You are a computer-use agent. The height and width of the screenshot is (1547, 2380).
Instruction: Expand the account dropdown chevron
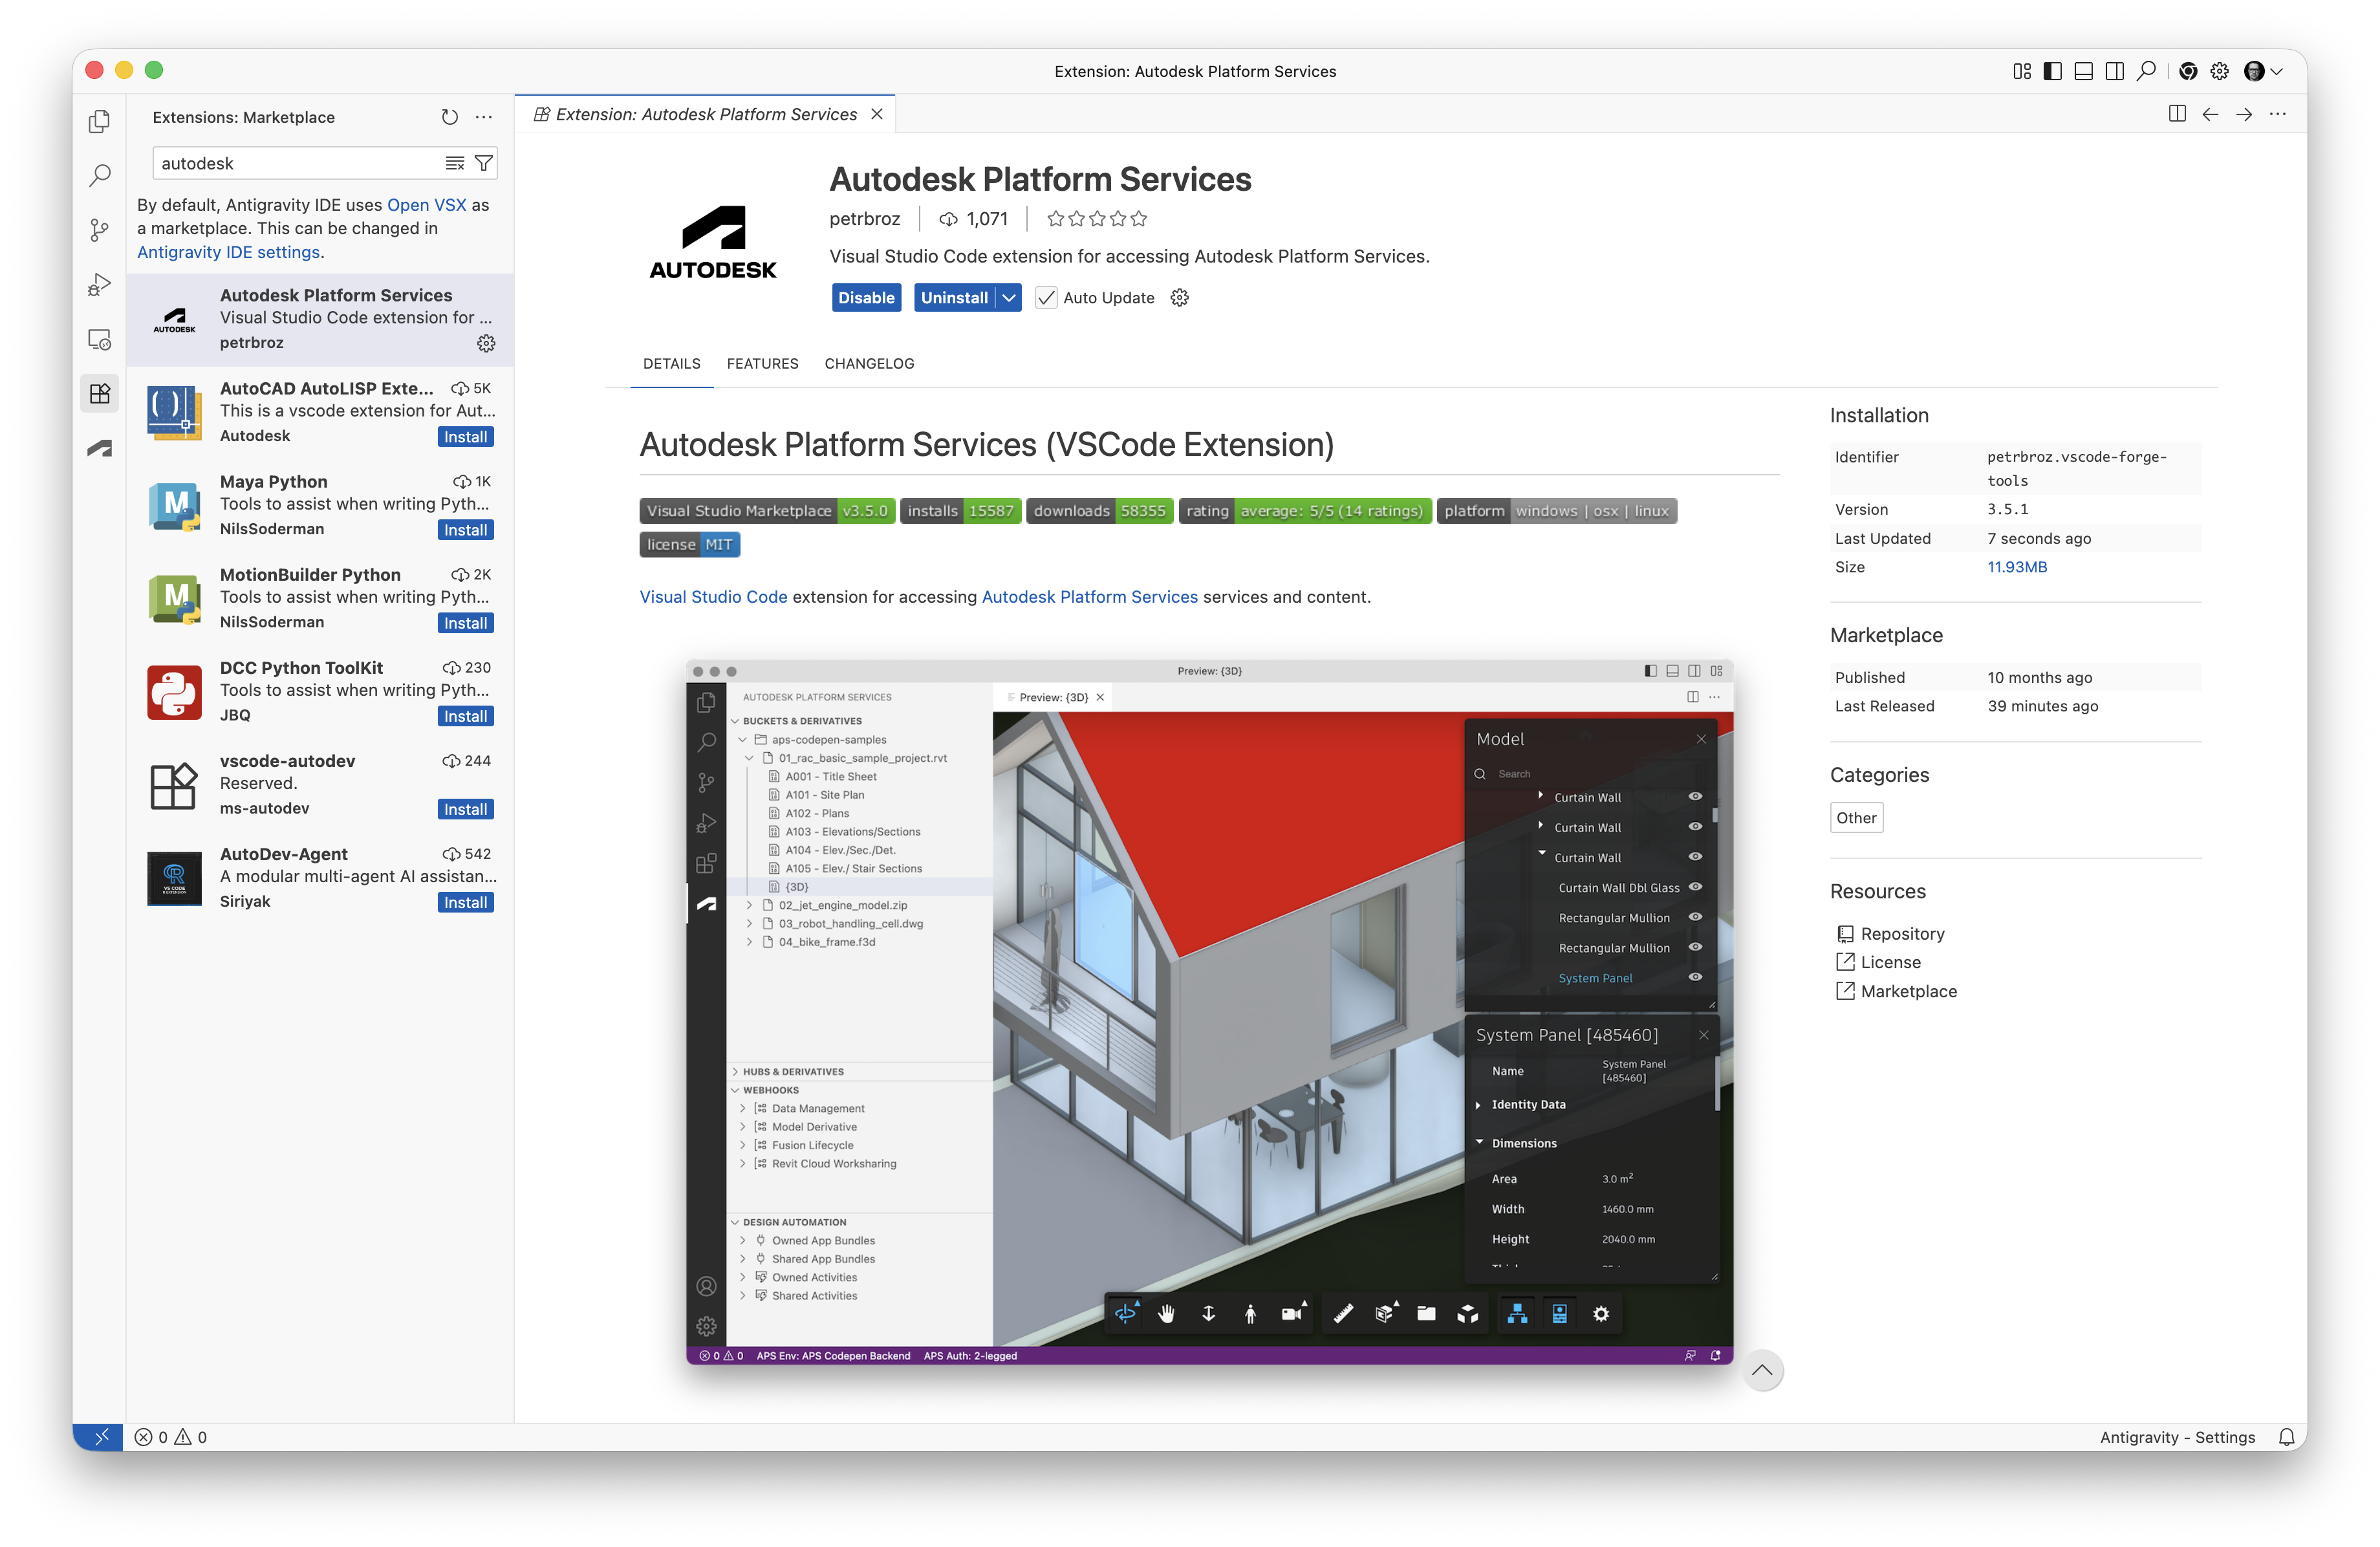tap(2277, 71)
